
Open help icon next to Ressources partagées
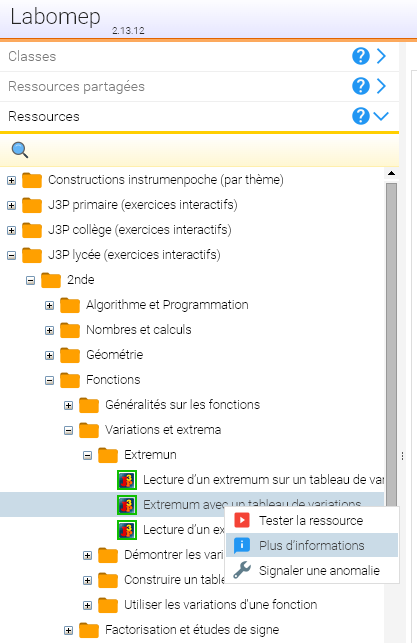(361, 86)
